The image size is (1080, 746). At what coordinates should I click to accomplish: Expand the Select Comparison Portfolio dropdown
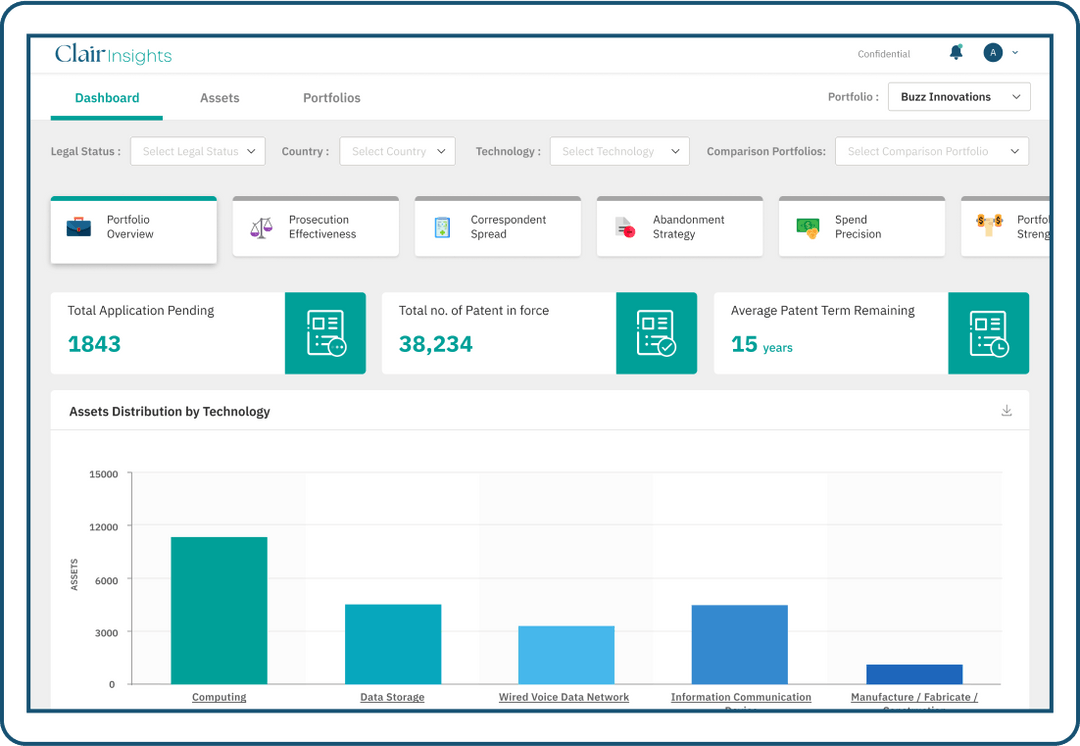tap(931, 152)
